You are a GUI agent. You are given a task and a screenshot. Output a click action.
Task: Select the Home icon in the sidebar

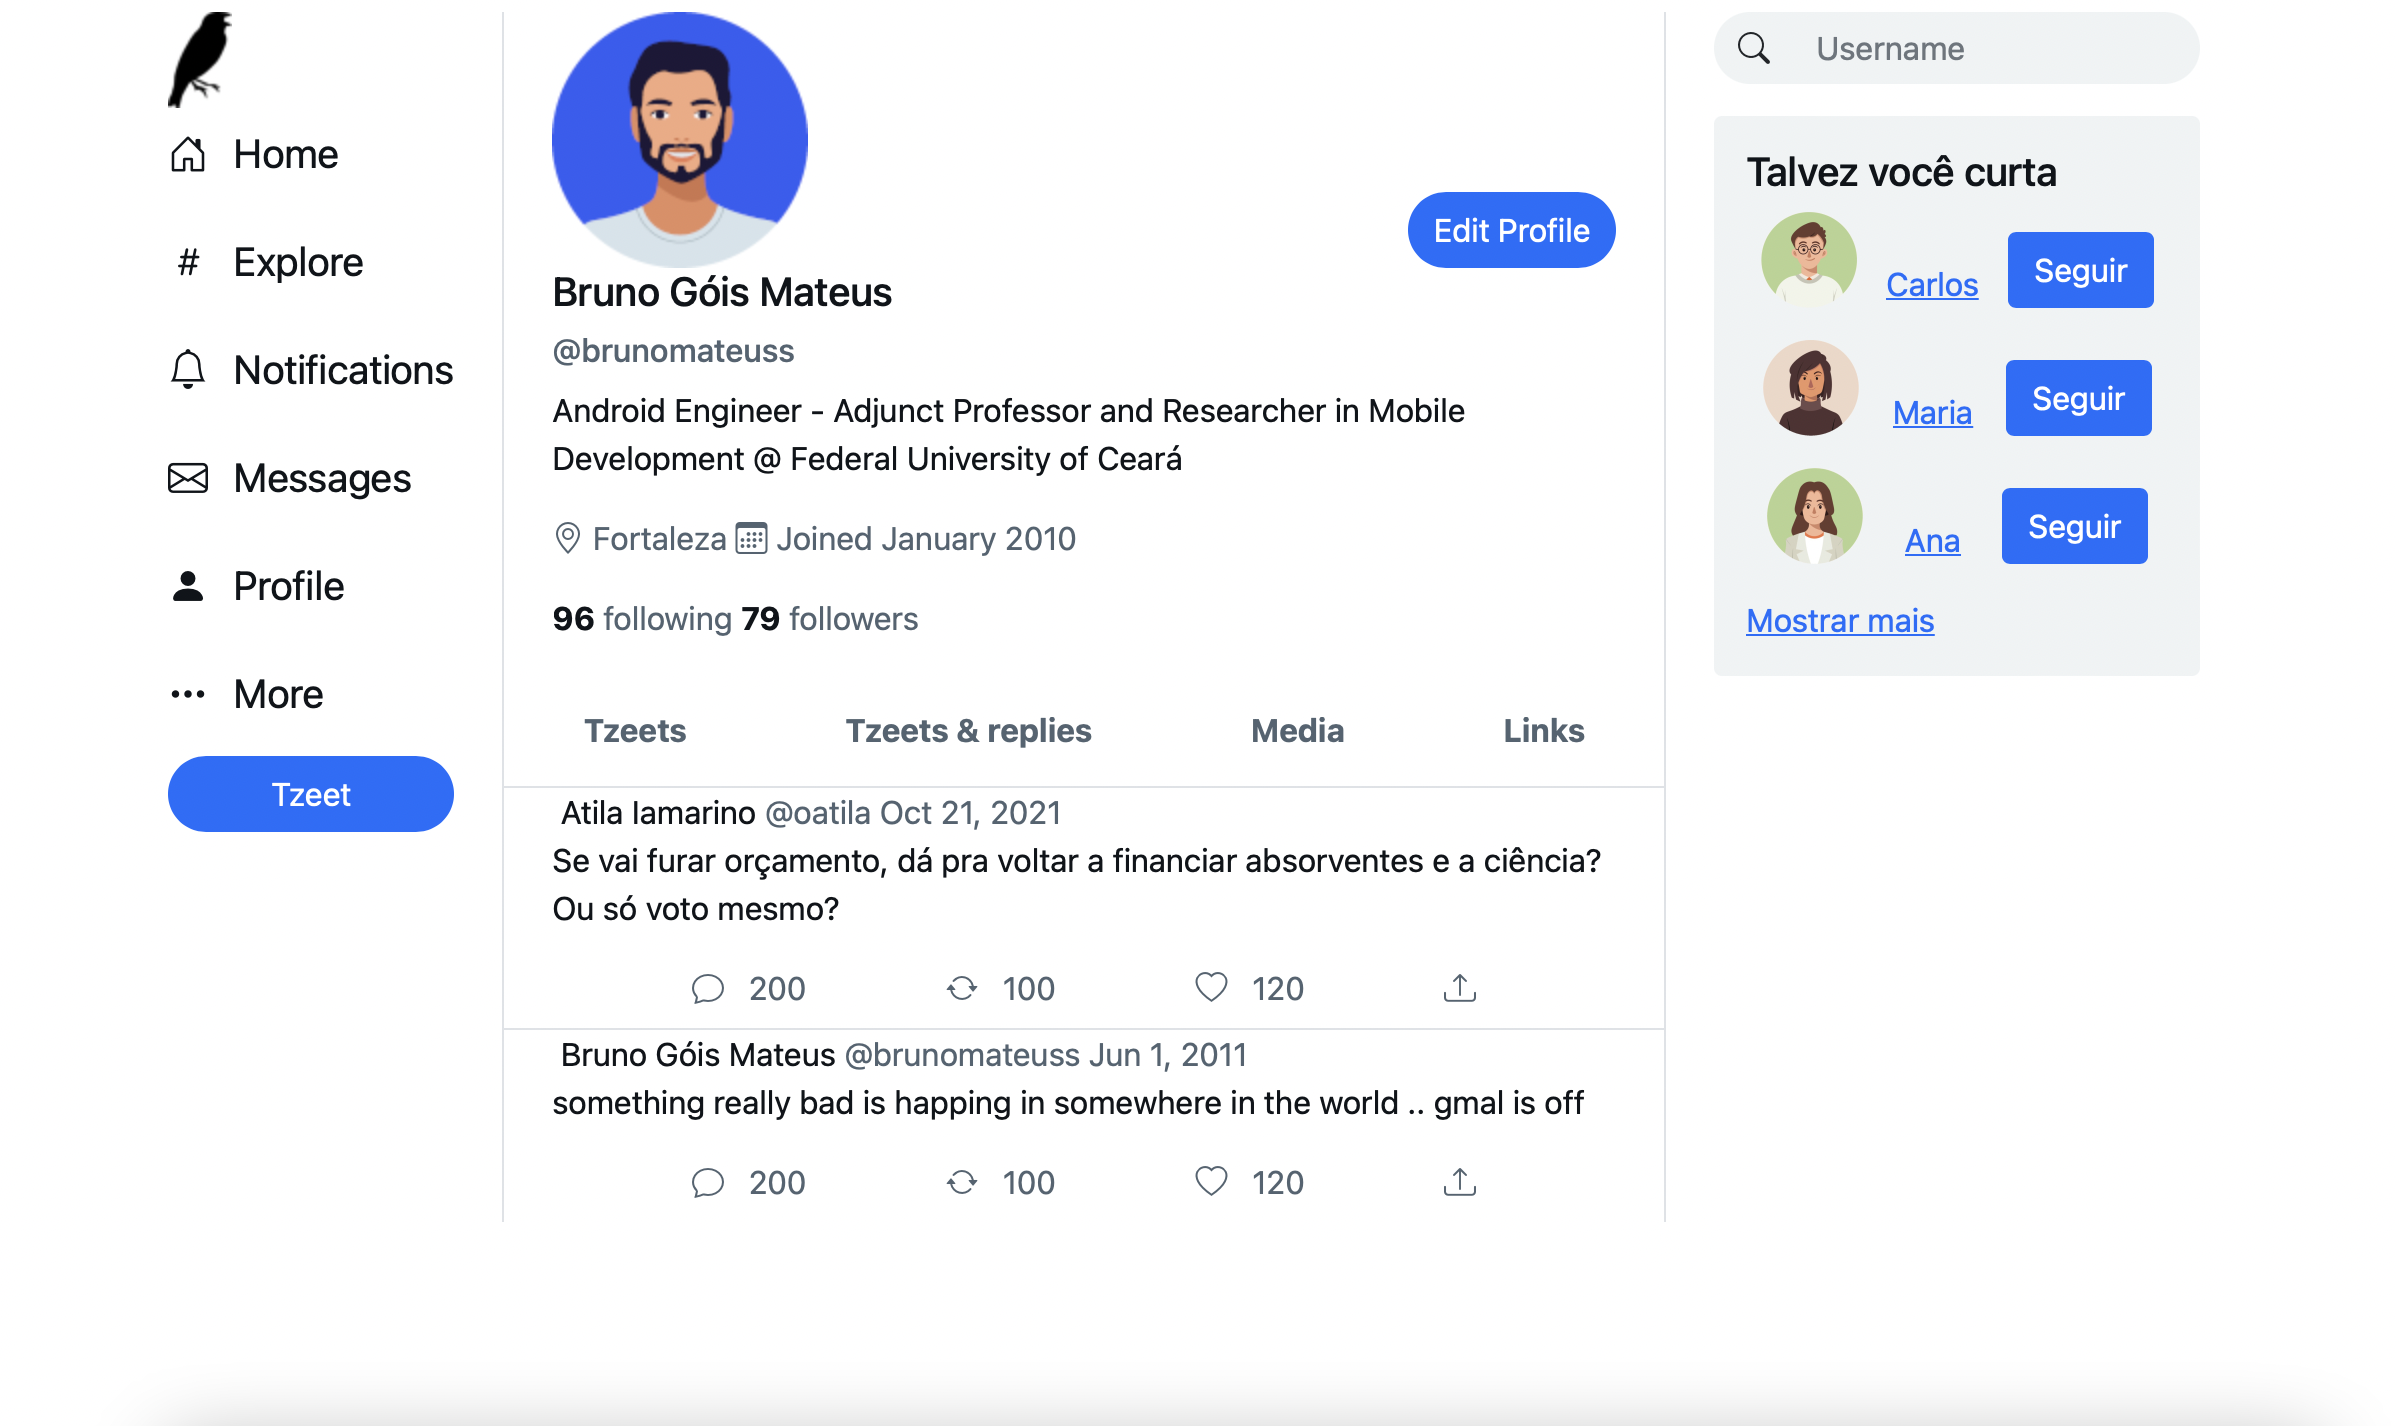tap(188, 154)
